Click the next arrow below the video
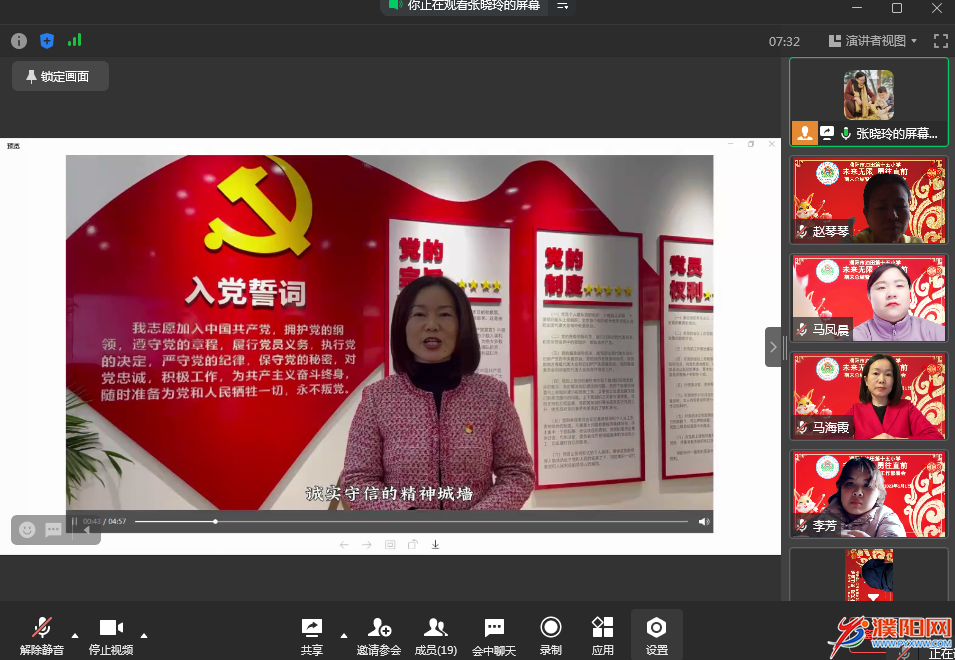Viewport: 955px width, 660px height. click(367, 544)
